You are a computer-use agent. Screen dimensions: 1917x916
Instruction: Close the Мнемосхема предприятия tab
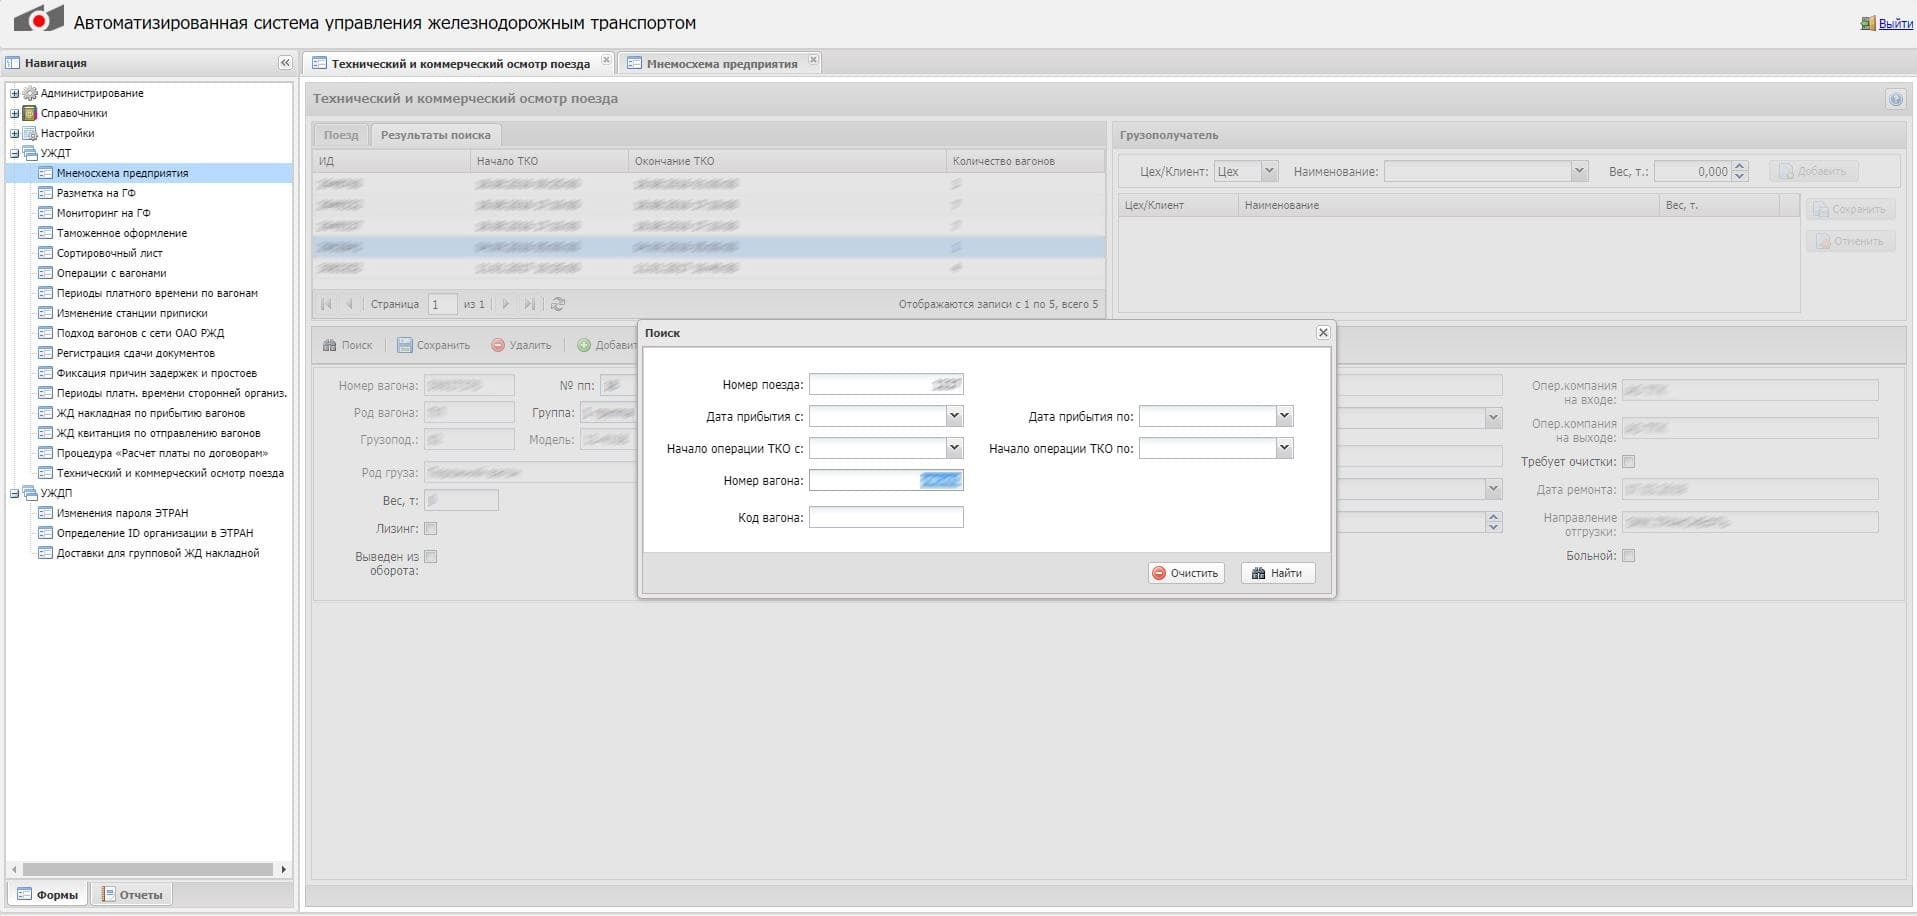point(813,61)
